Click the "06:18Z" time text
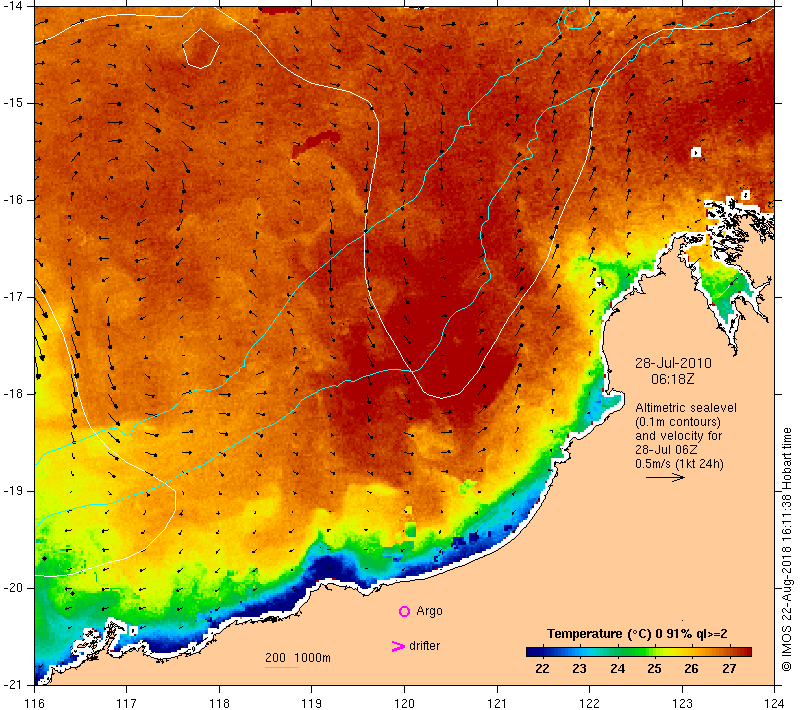The height and width of the screenshot is (710, 800). [x=672, y=379]
